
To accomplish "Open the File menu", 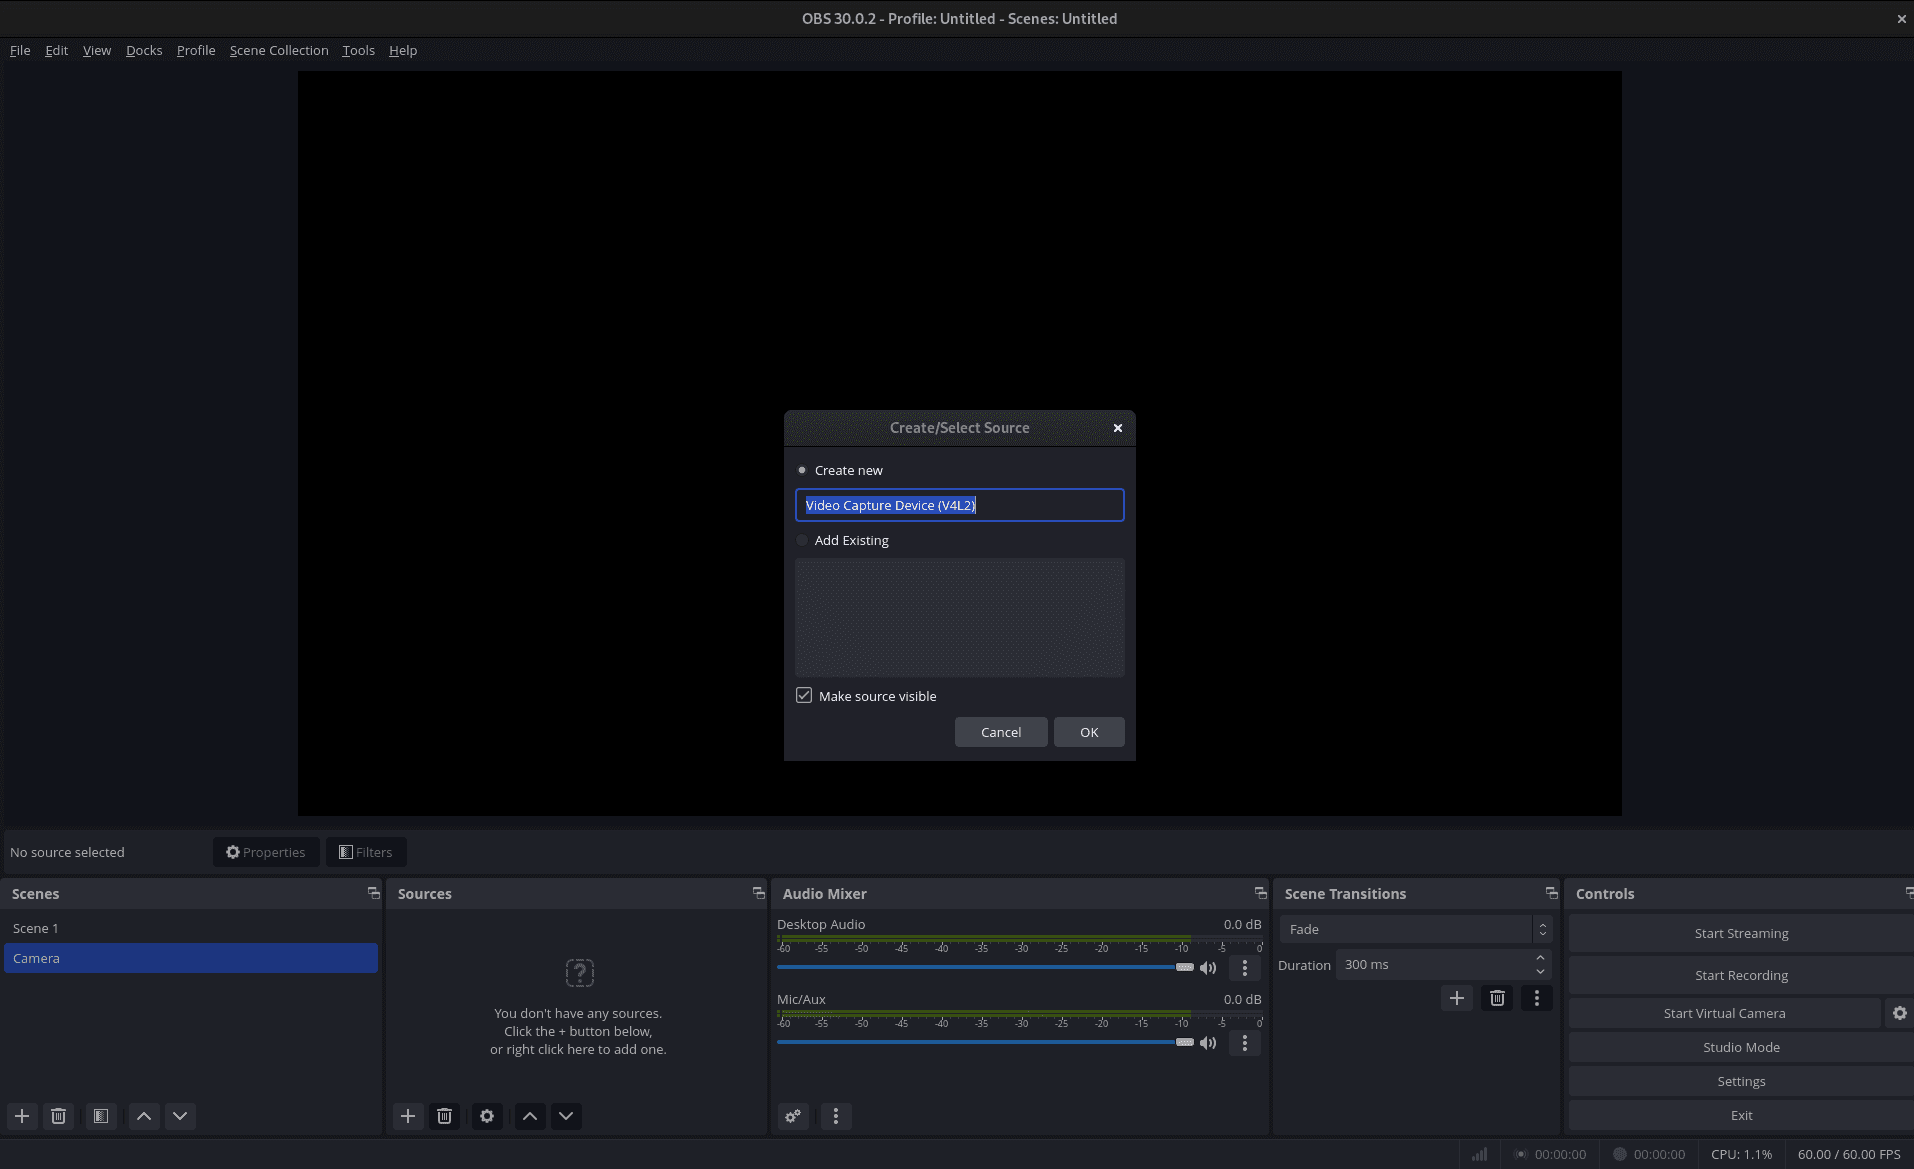I will coord(20,50).
